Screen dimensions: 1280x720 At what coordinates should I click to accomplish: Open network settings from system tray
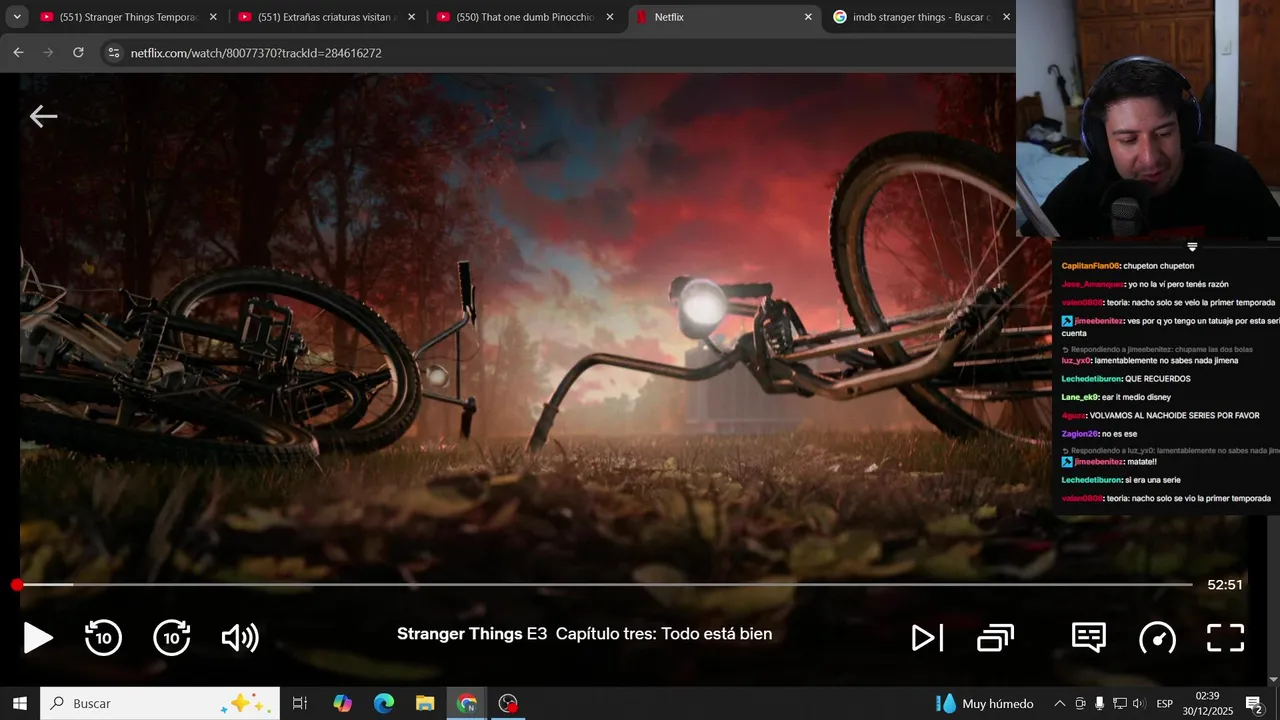coord(1120,704)
